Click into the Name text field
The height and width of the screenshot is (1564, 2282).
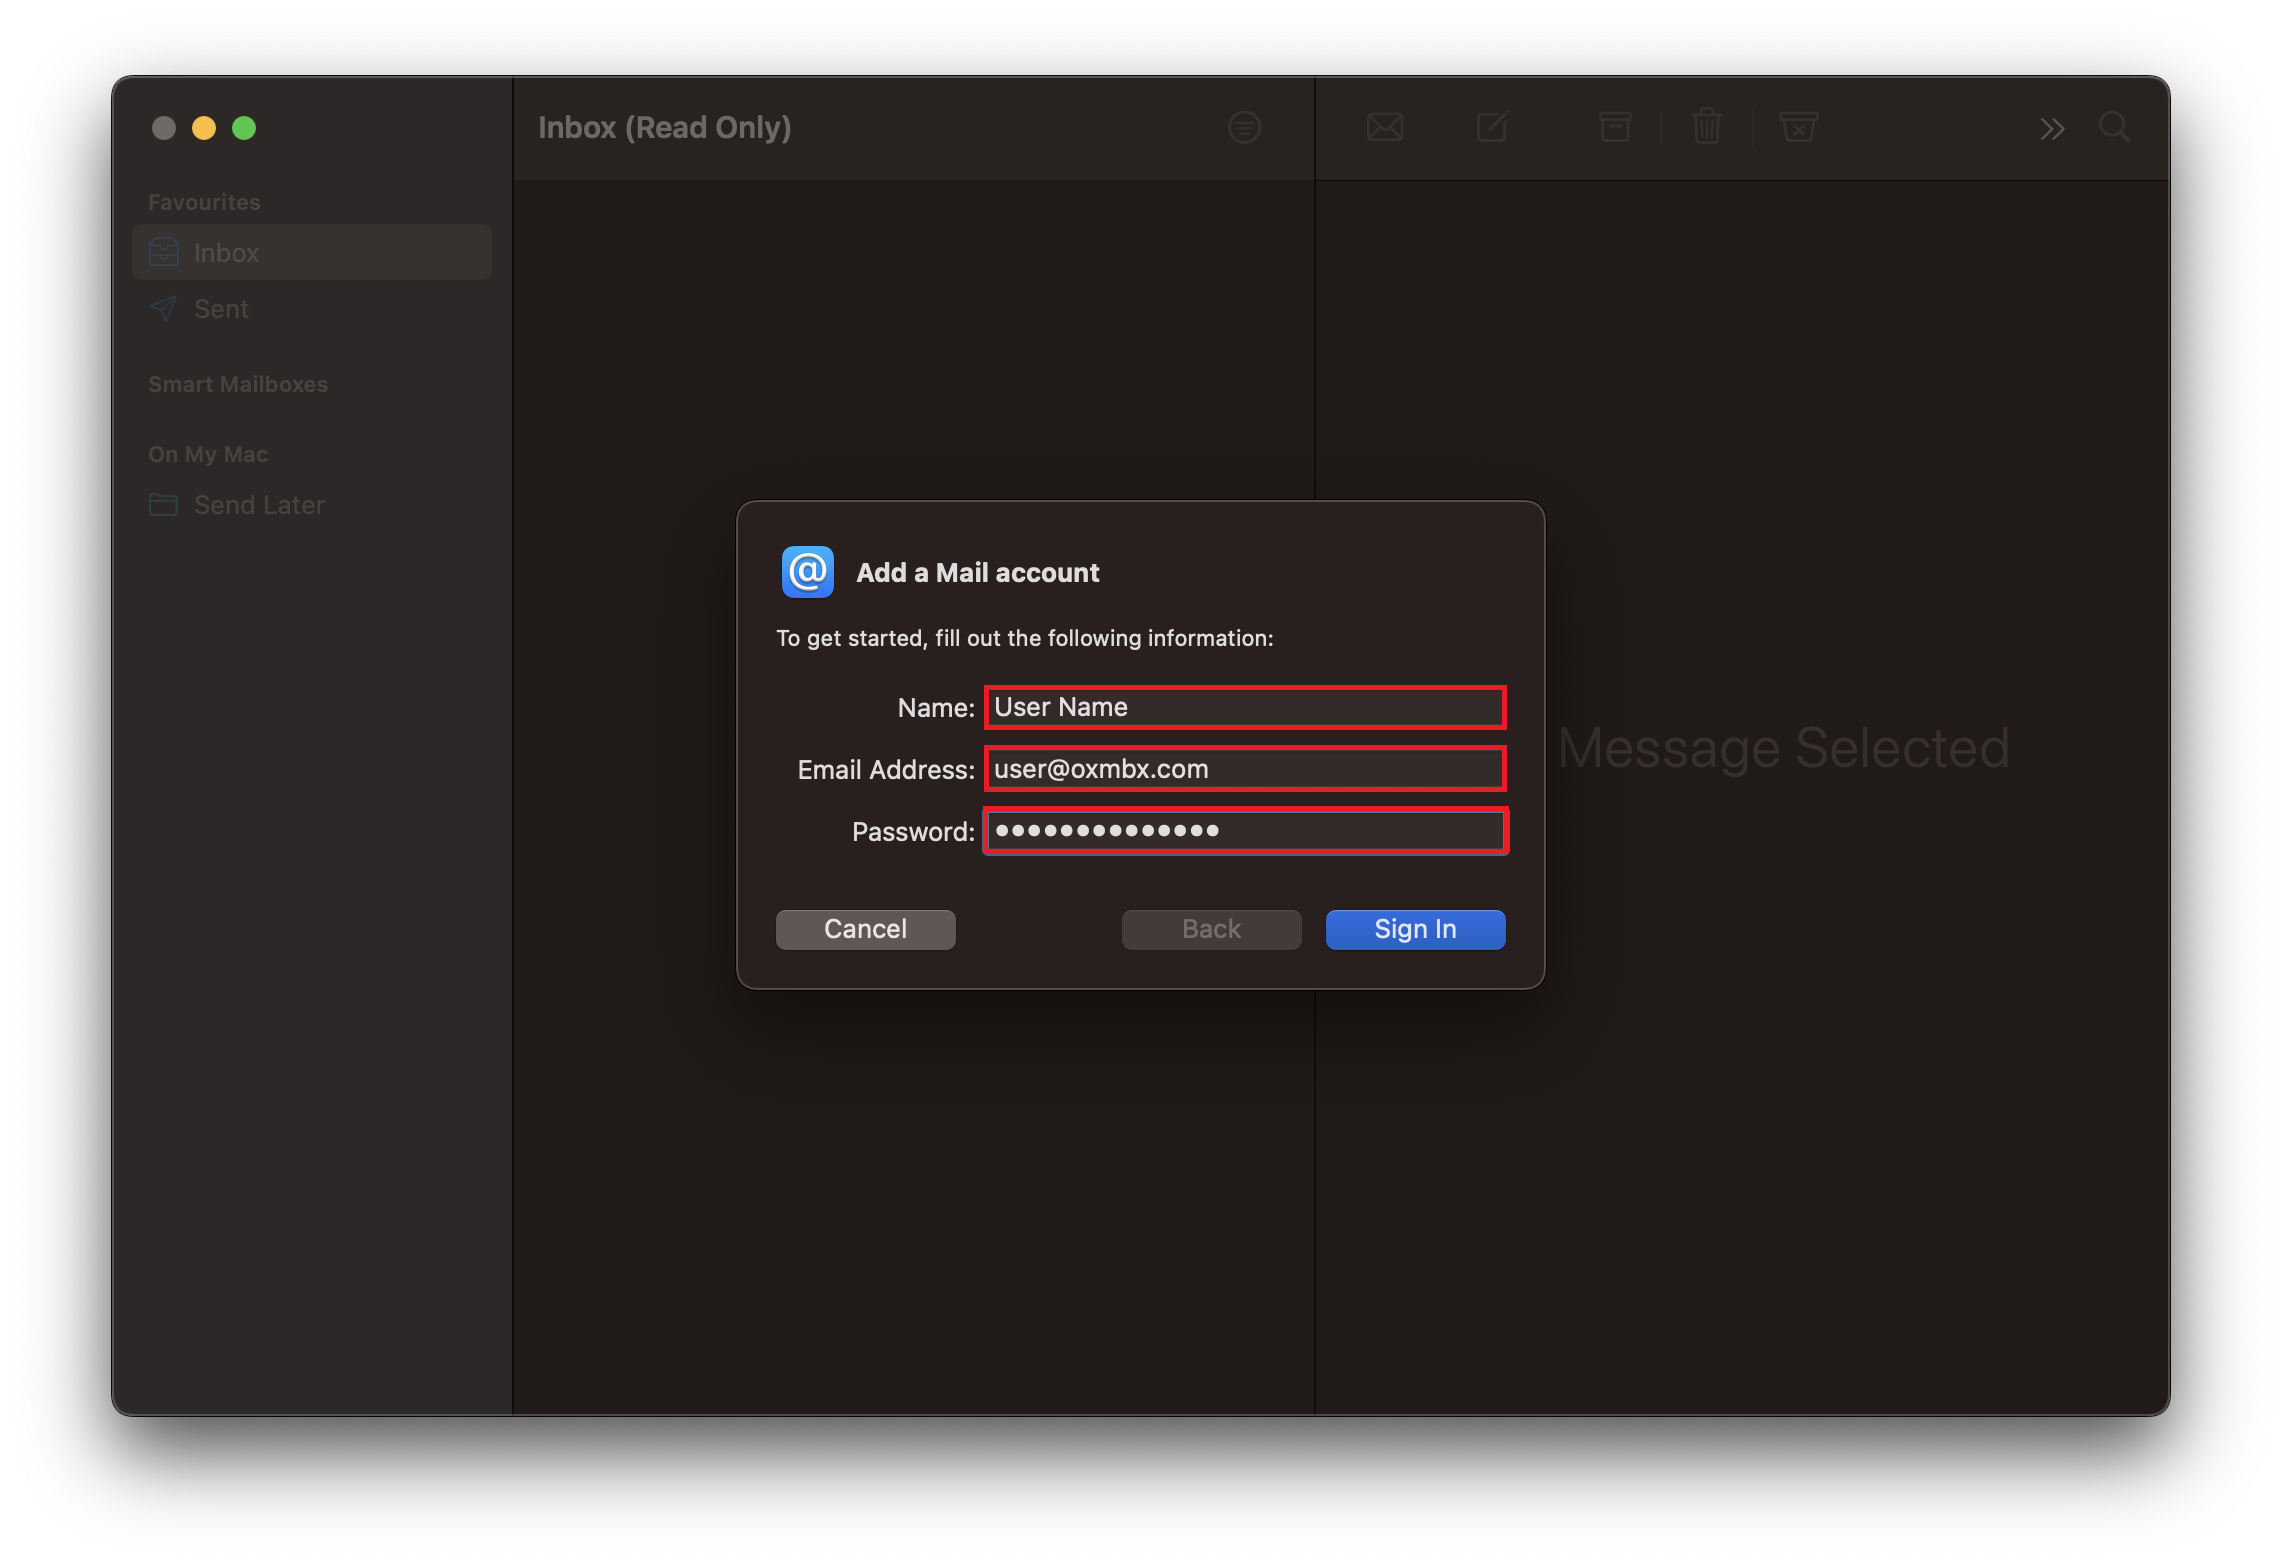[x=1244, y=707]
